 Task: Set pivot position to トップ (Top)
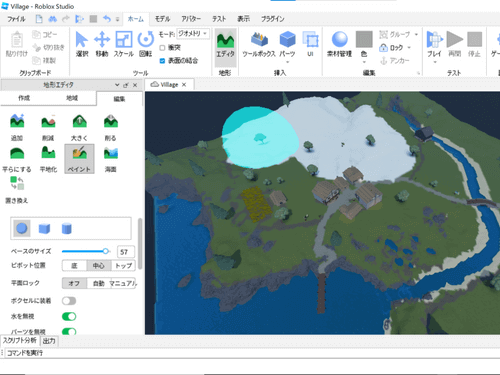click(123, 265)
